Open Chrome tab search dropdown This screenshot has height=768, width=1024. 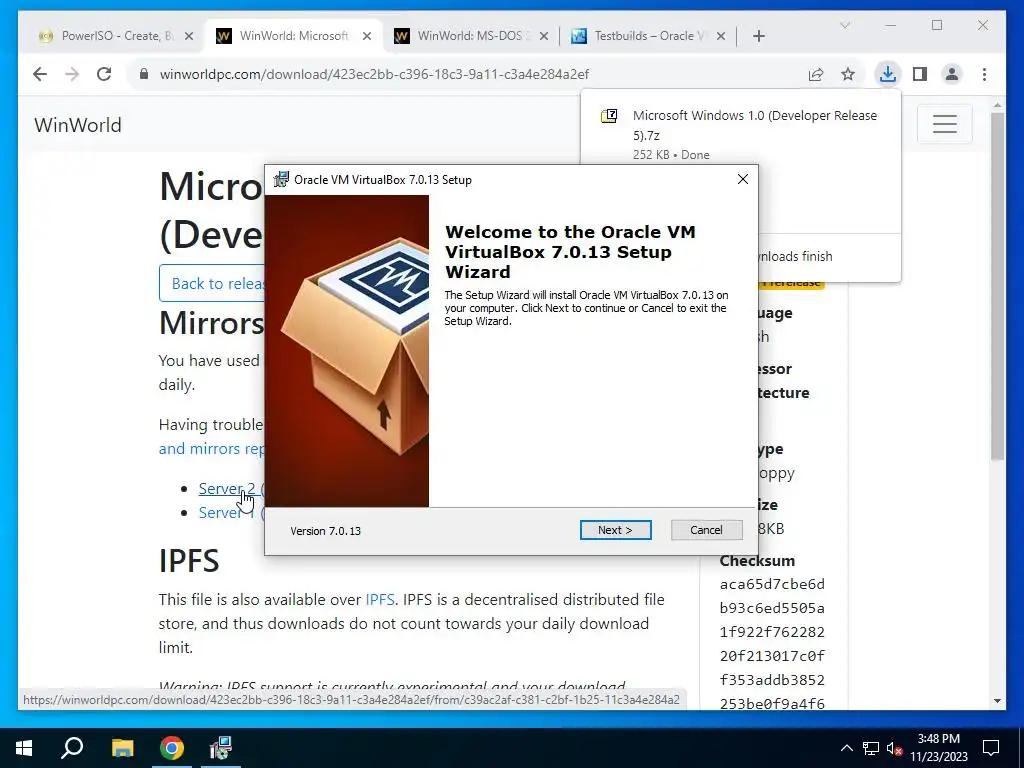point(844,25)
